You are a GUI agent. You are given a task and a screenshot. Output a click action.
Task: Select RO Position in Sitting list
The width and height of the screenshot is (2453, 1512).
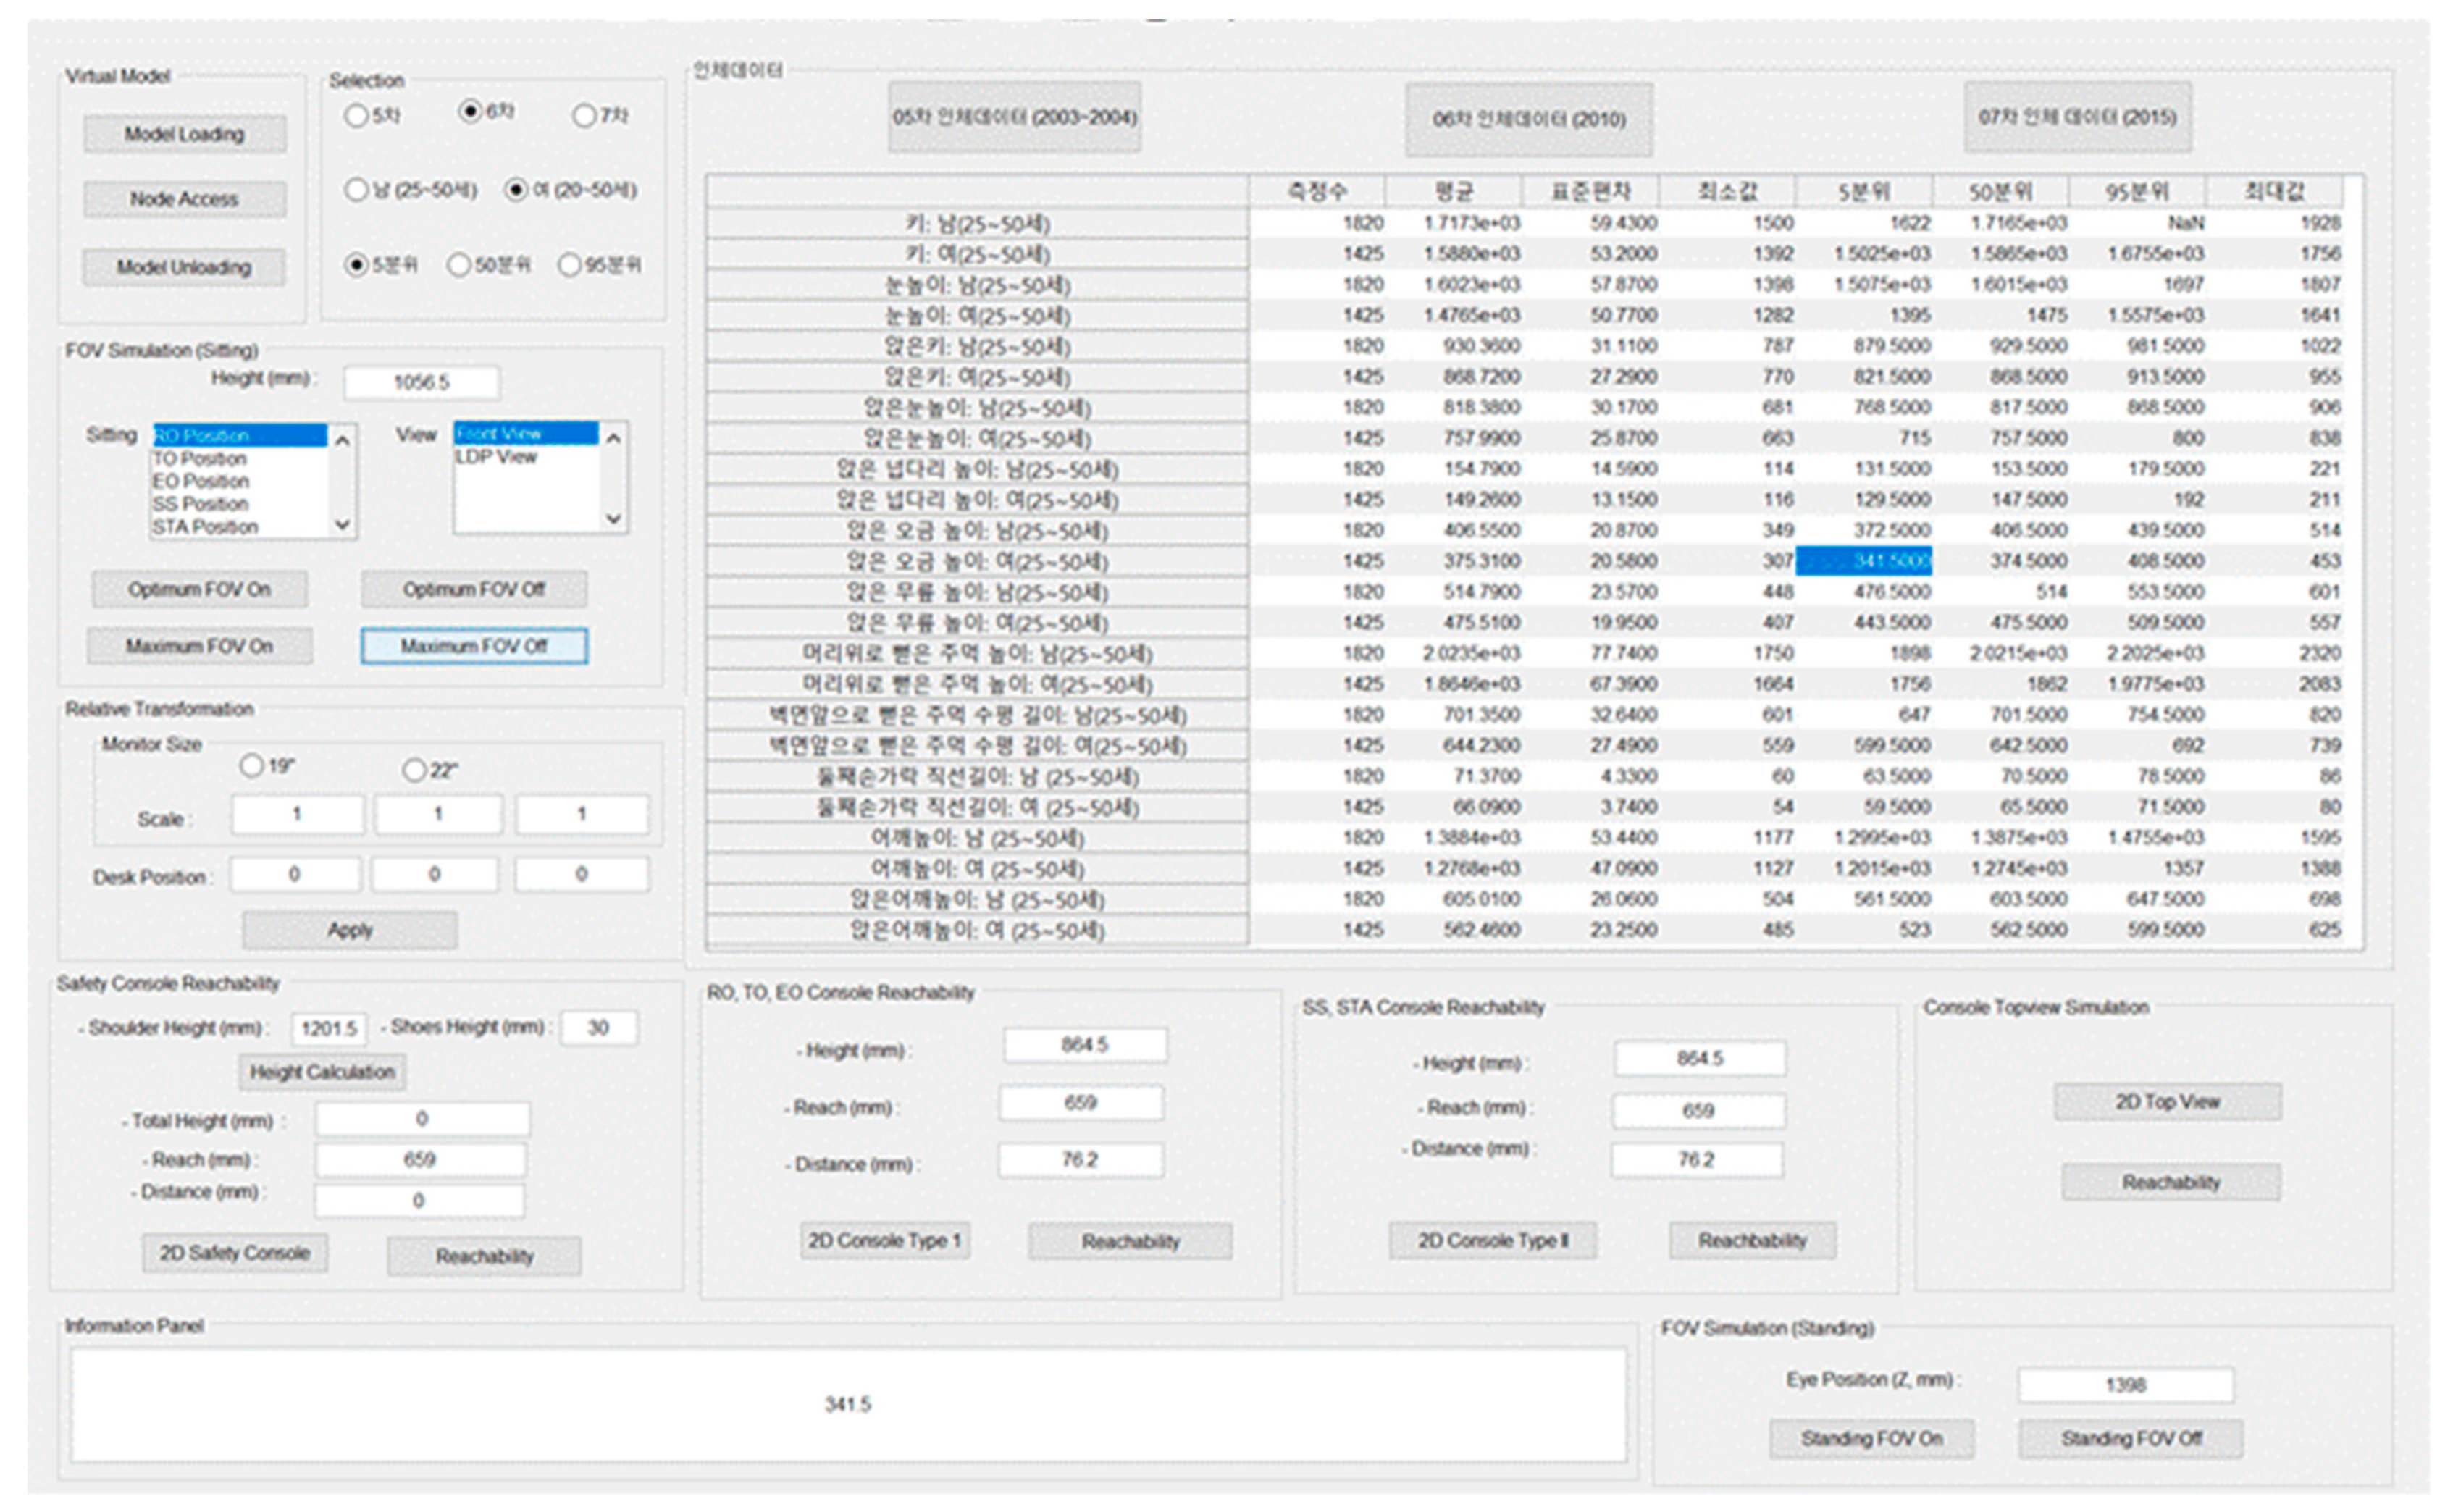coord(239,435)
